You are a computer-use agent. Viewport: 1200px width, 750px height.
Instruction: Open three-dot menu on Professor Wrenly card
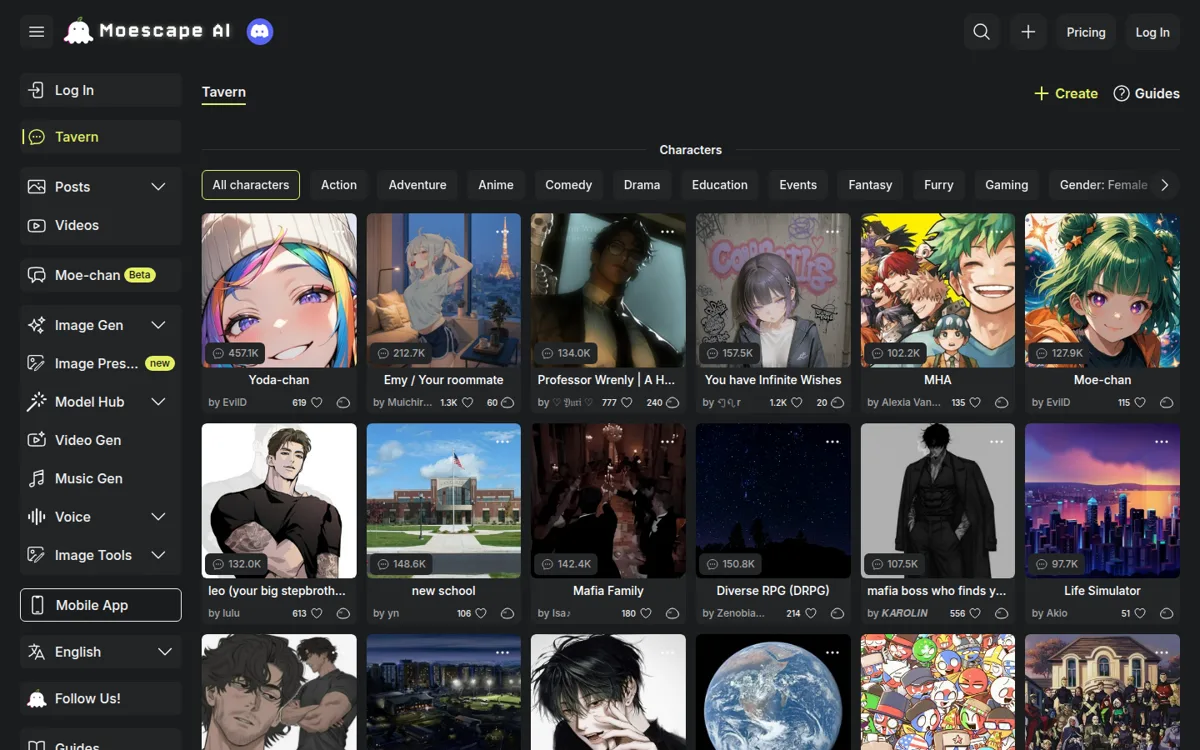668,231
